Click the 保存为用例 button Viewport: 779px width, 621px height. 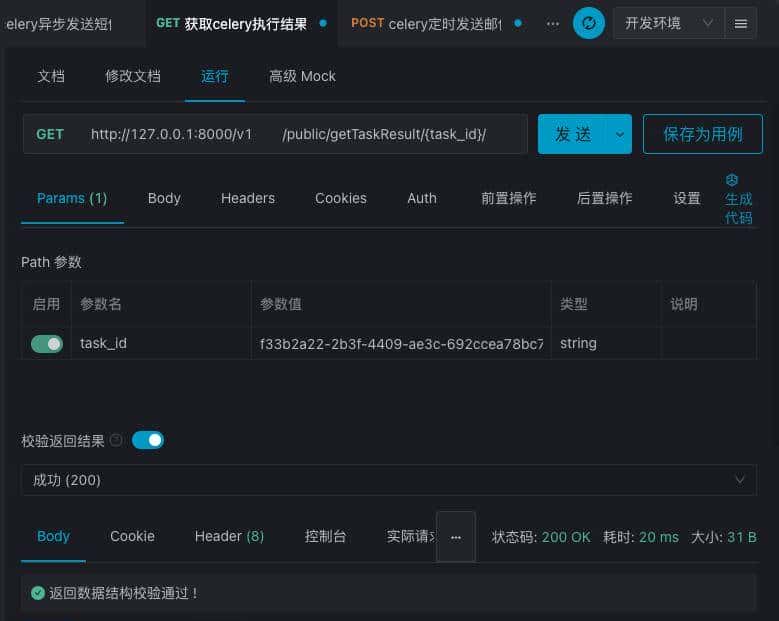(x=702, y=134)
